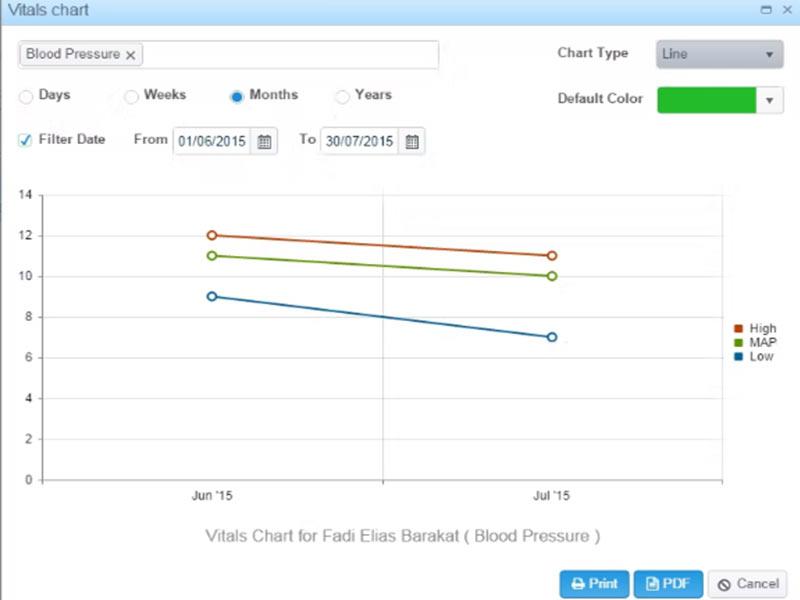Image resolution: width=800 pixels, height=600 pixels.
Task: Click the chart title for Fadi Elias Barakat
Action: (403, 536)
